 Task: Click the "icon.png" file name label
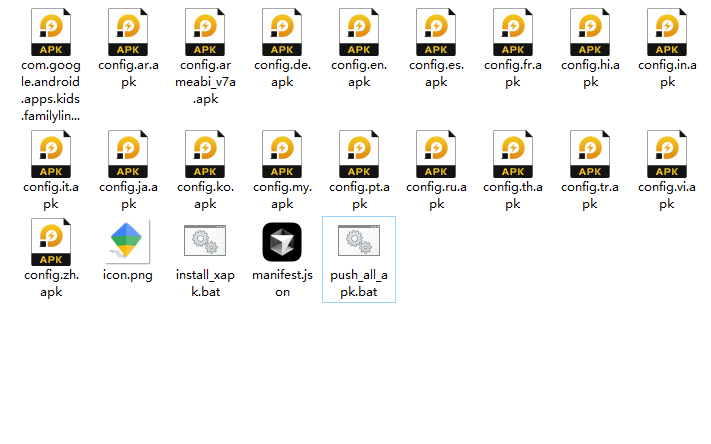127,275
